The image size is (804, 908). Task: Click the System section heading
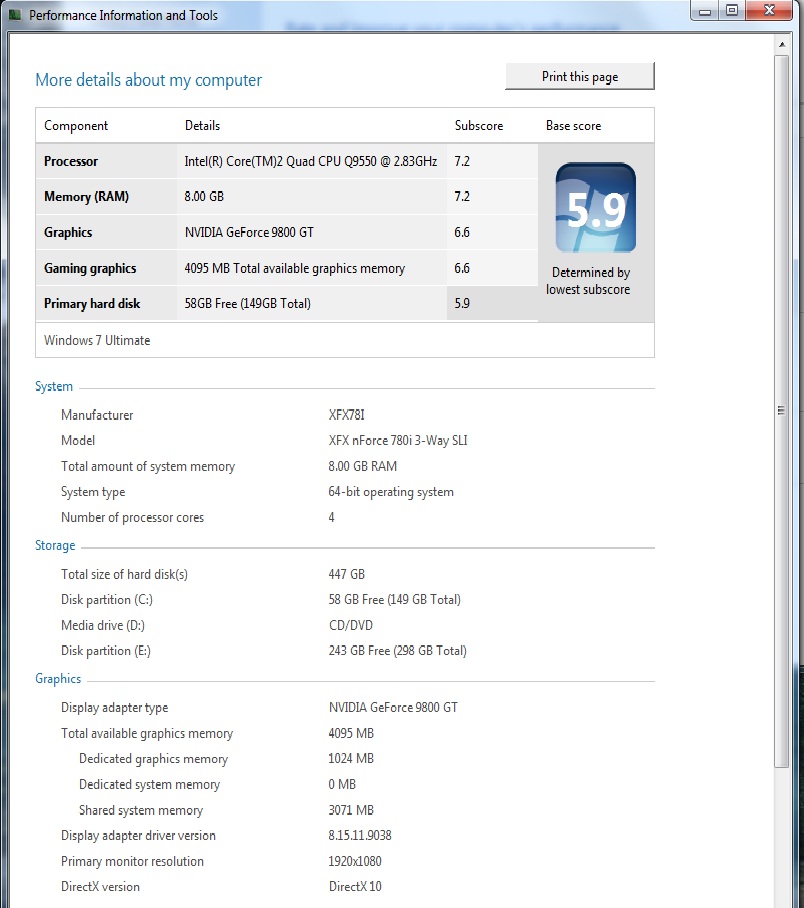pyautogui.click(x=54, y=386)
